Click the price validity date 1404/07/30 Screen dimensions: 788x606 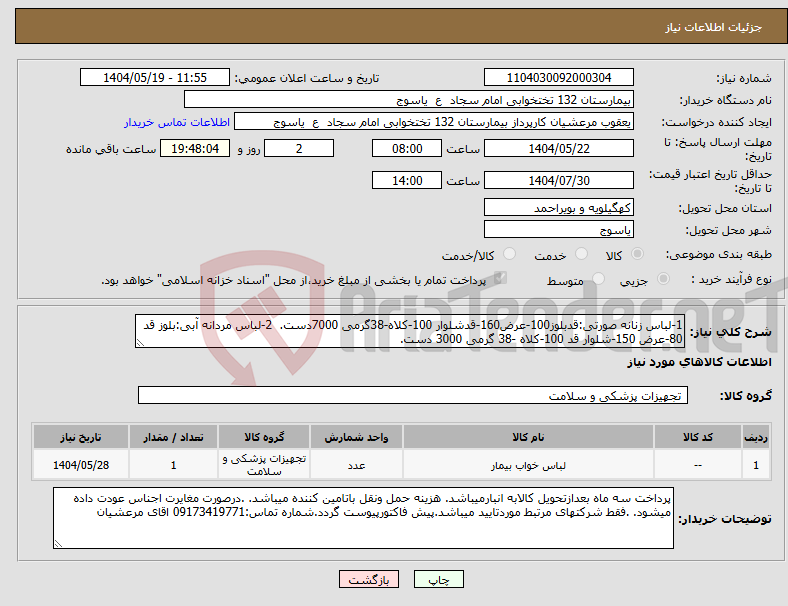(x=559, y=180)
